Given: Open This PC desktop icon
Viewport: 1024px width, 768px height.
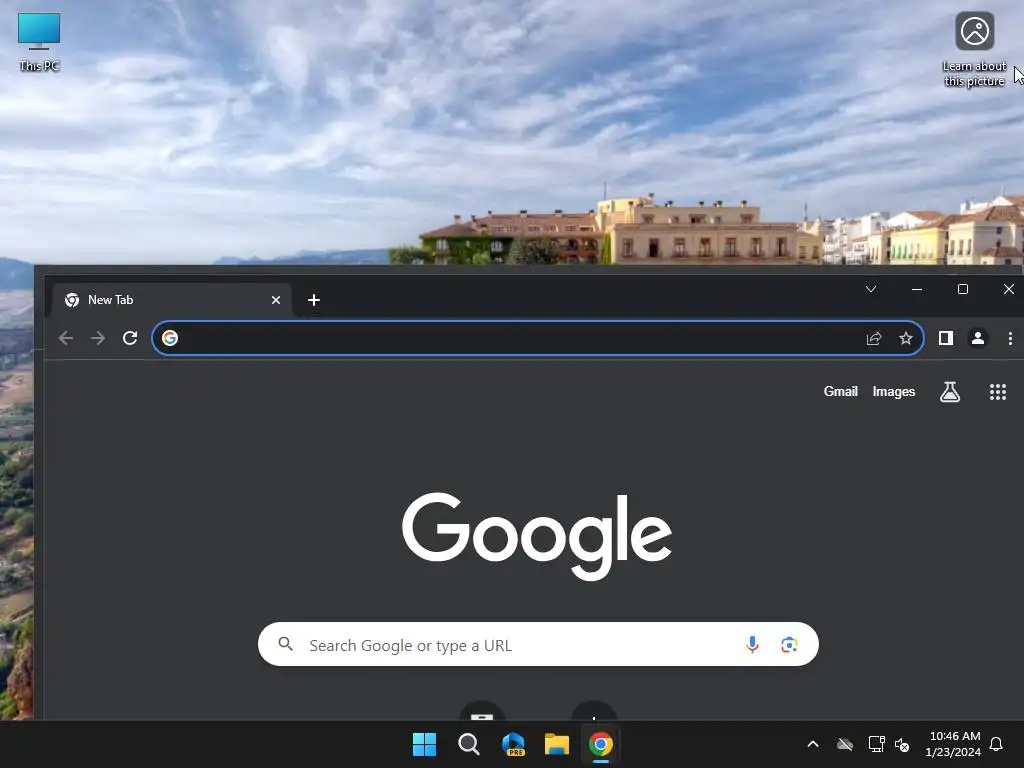Looking at the screenshot, I should [x=39, y=42].
